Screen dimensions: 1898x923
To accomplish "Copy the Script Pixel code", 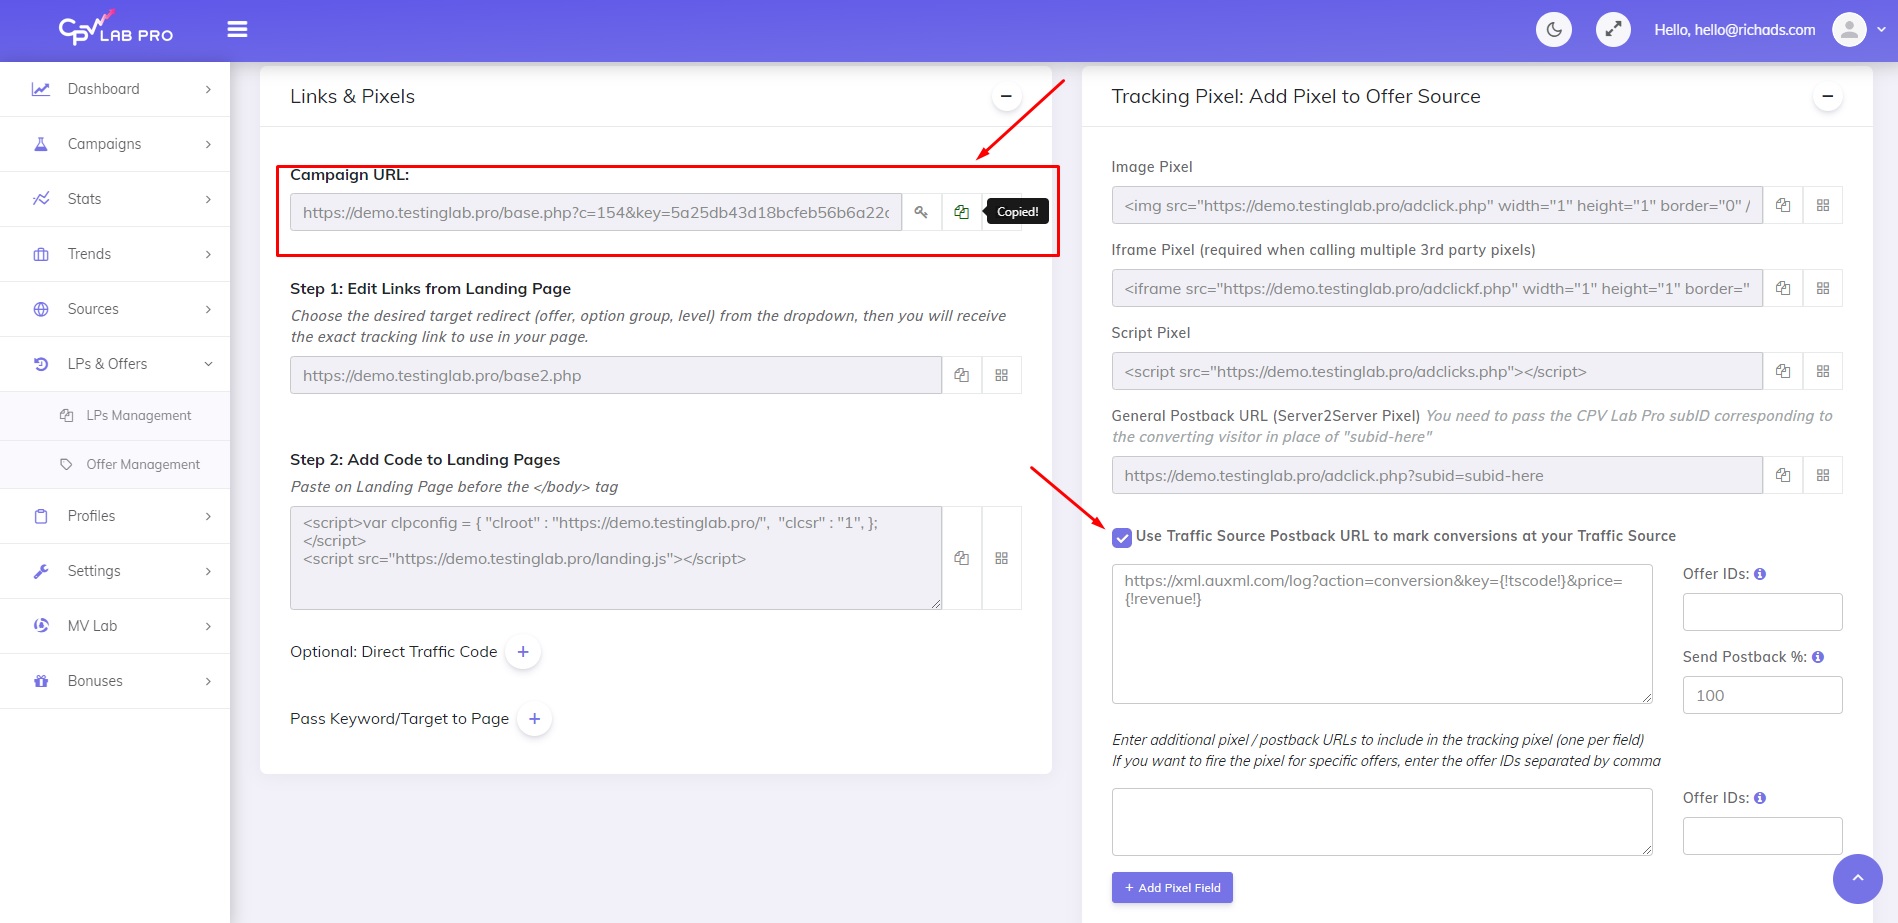I will pyautogui.click(x=1783, y=371).
